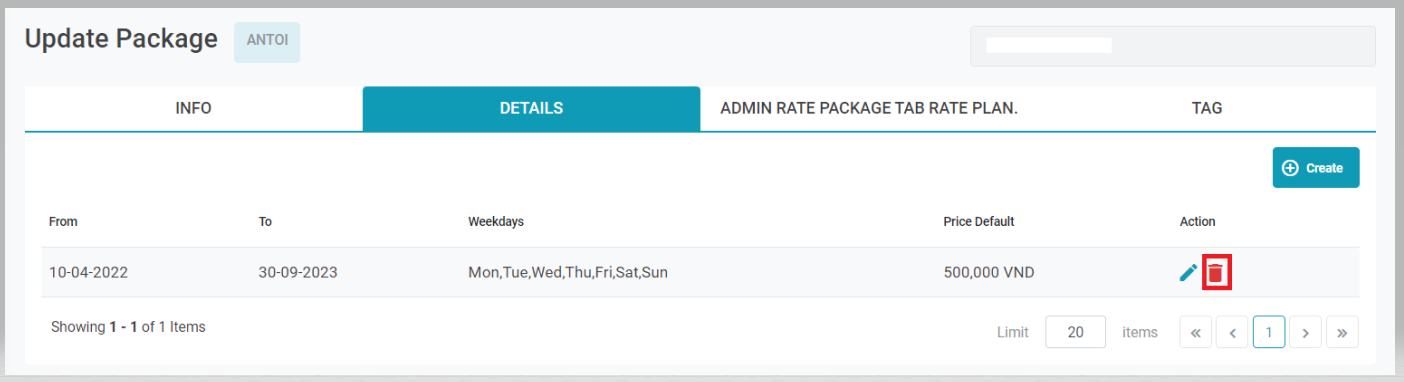Jump to last page with double-right arrows
This screenshot has width=1404, height=382.
(1342, 332)
